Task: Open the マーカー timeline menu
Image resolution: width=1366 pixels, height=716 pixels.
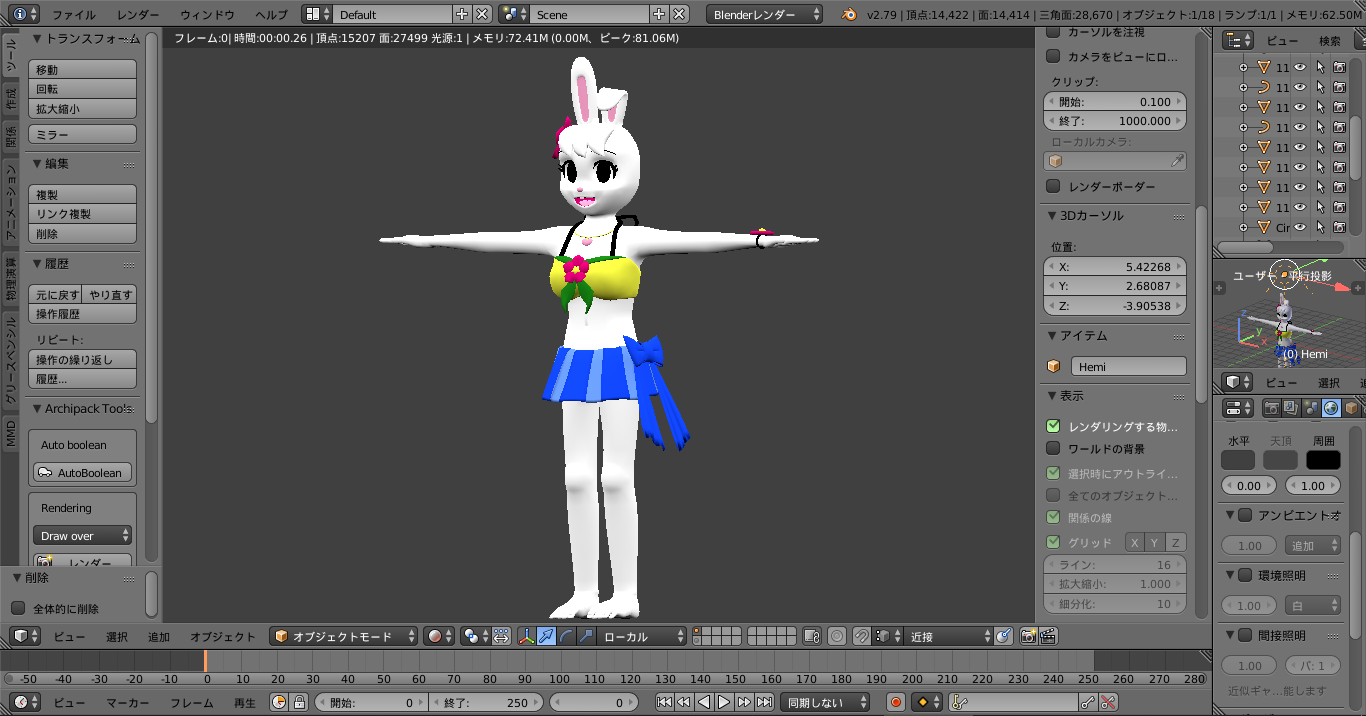Action: (127, 703)
